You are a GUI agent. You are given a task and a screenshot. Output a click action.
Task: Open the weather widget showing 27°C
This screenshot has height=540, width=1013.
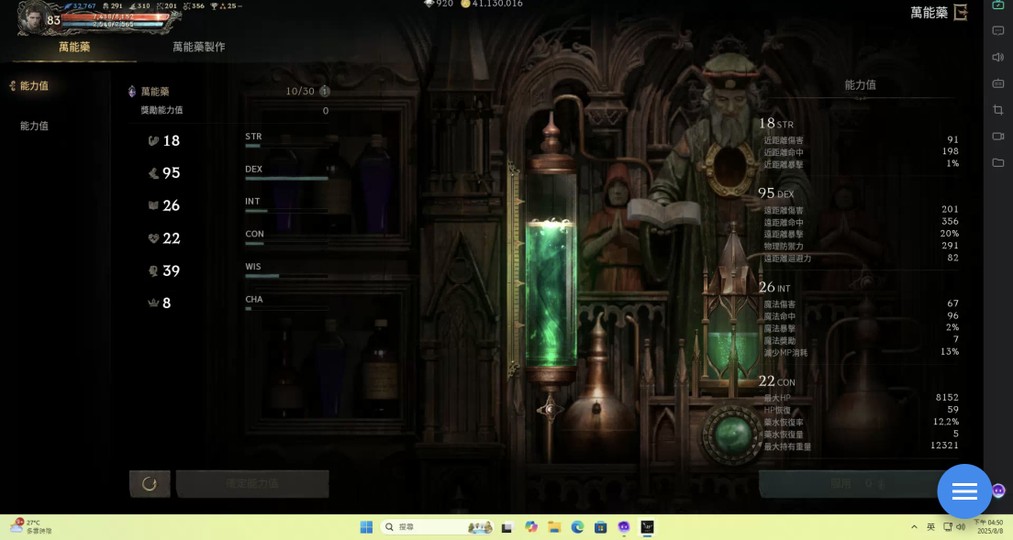(x=31, y=526)
